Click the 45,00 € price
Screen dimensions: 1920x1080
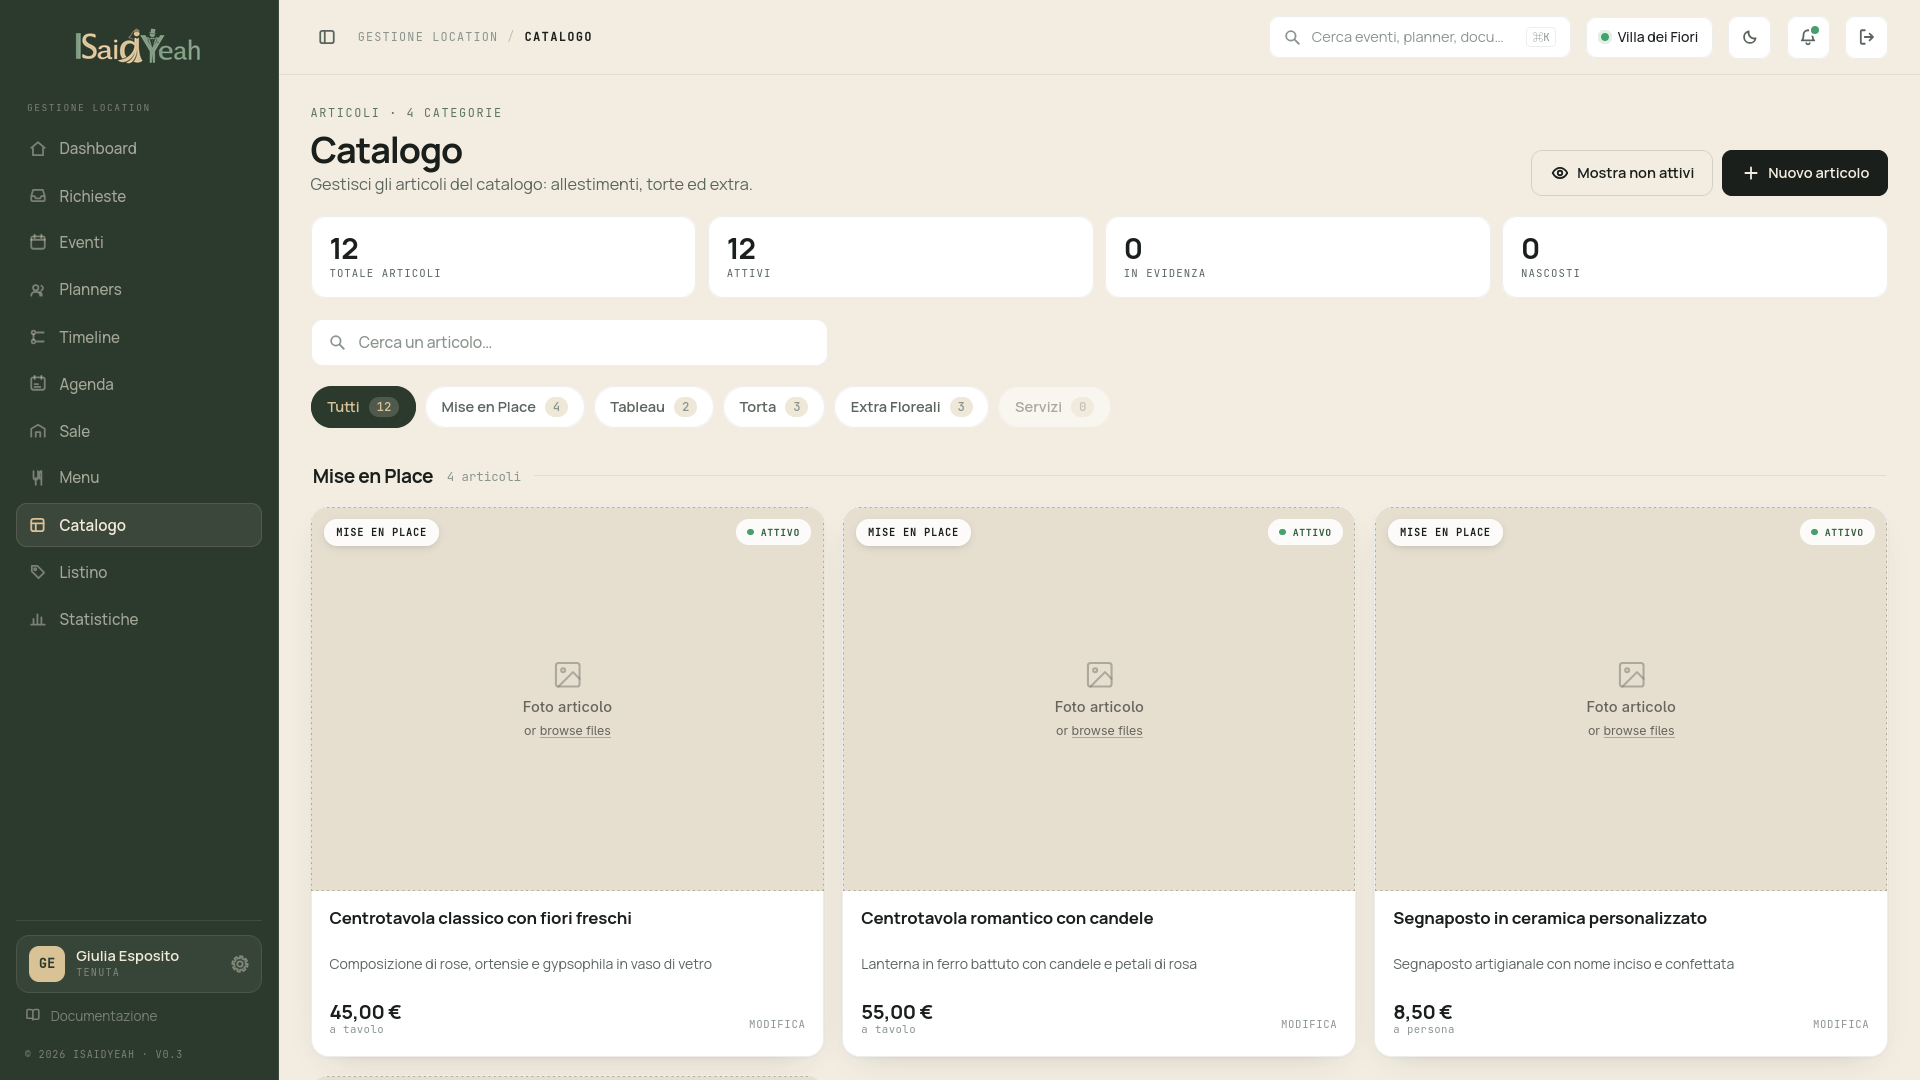tap(365, 1012)
